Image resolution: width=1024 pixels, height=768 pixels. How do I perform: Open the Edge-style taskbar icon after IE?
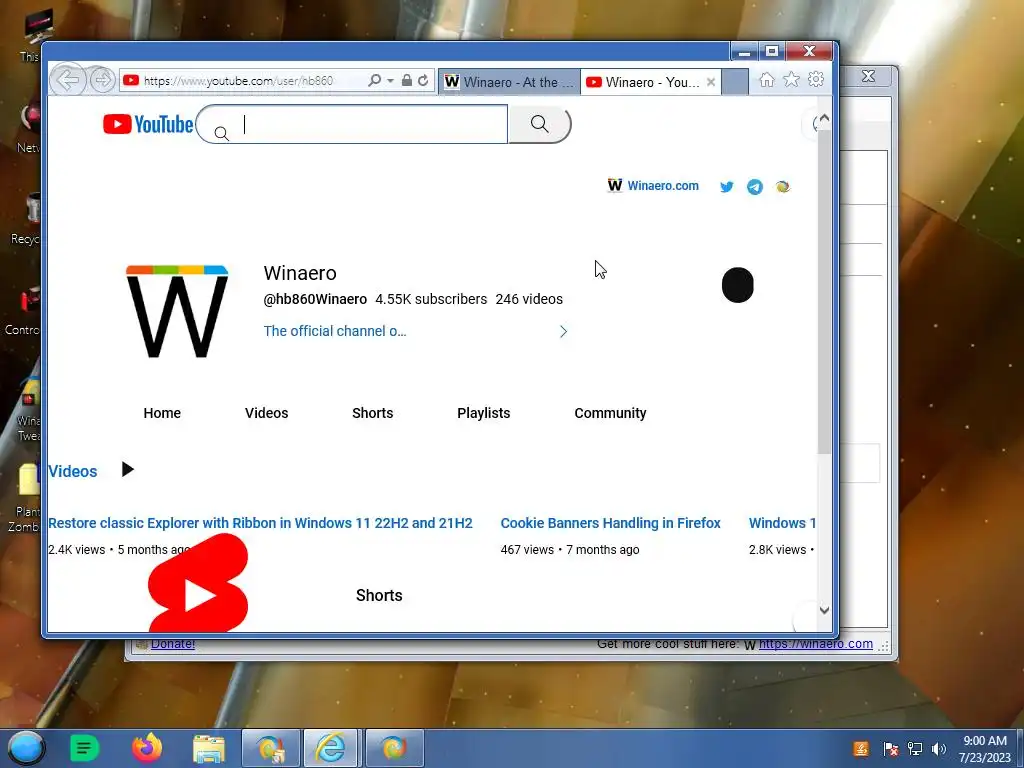coord(394,748)
